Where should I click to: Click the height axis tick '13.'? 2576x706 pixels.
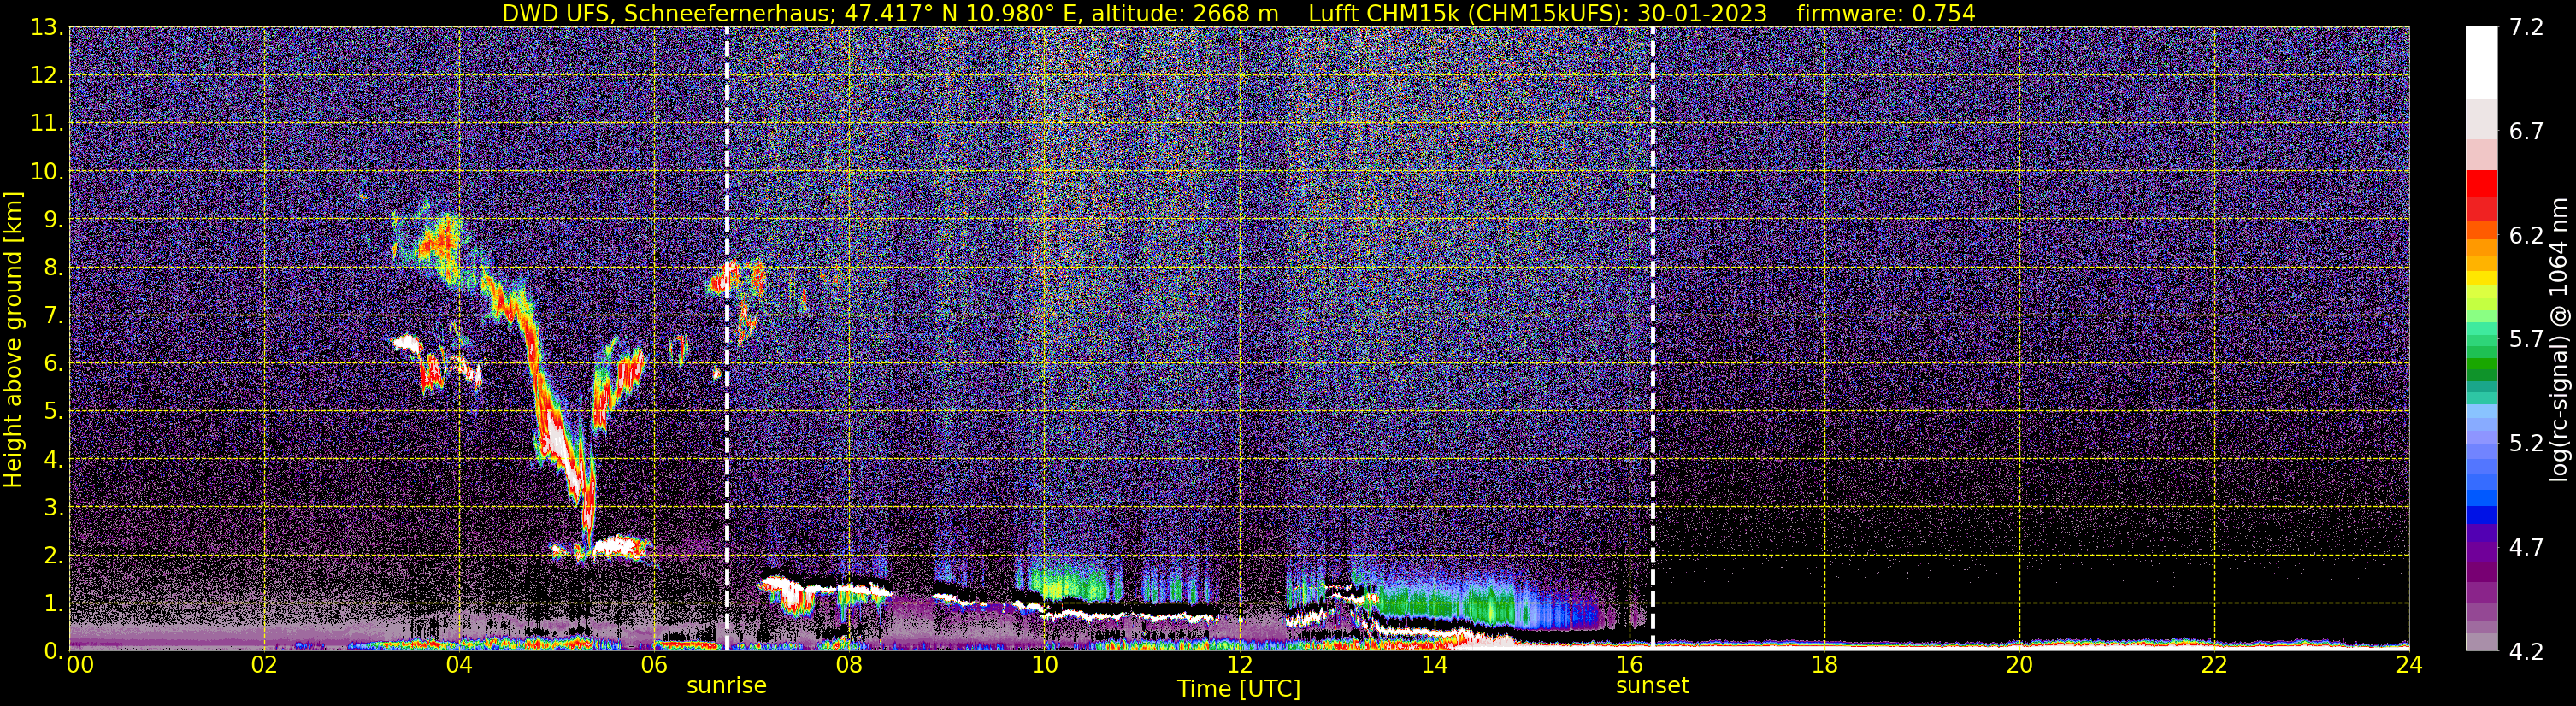(48, 28)
